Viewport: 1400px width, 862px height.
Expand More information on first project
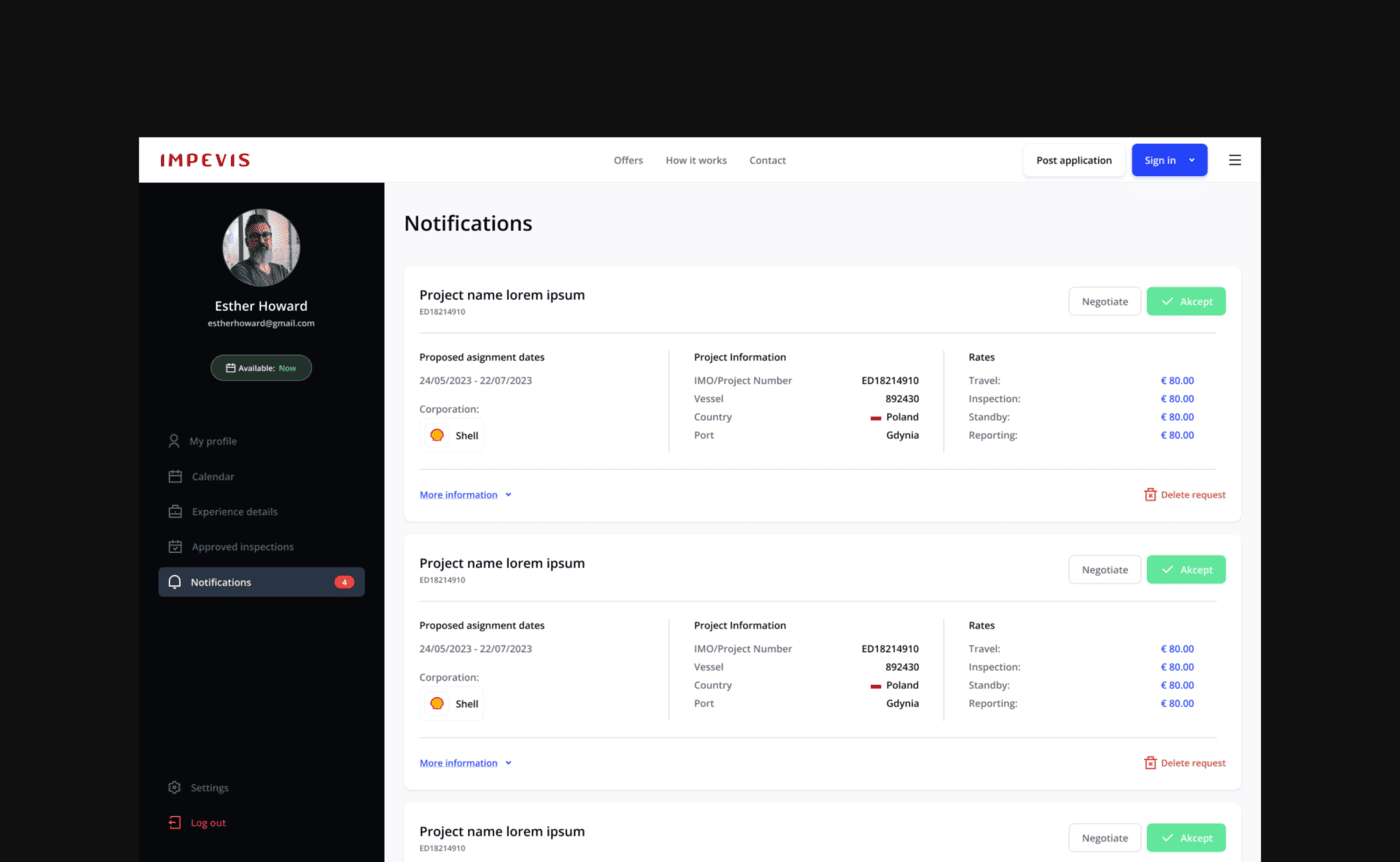[x=466, y=495]
